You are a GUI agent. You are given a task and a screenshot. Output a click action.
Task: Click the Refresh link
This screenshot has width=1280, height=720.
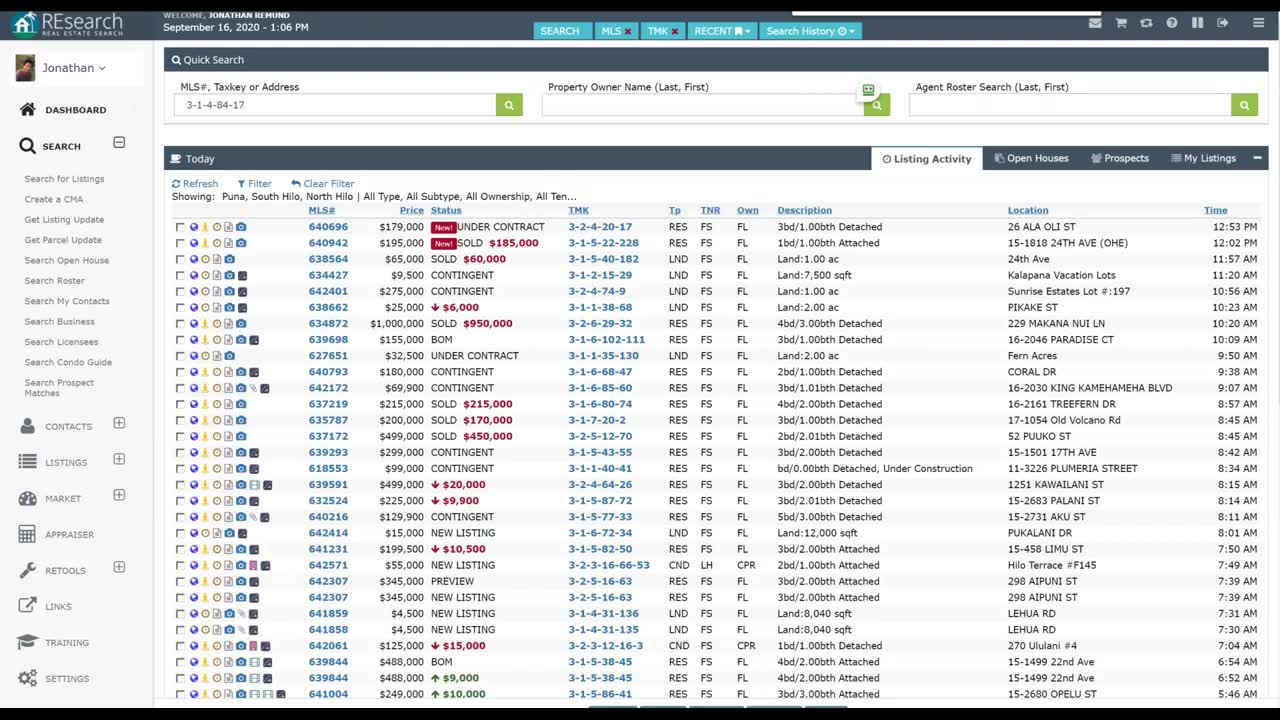[x=195, y=184]
